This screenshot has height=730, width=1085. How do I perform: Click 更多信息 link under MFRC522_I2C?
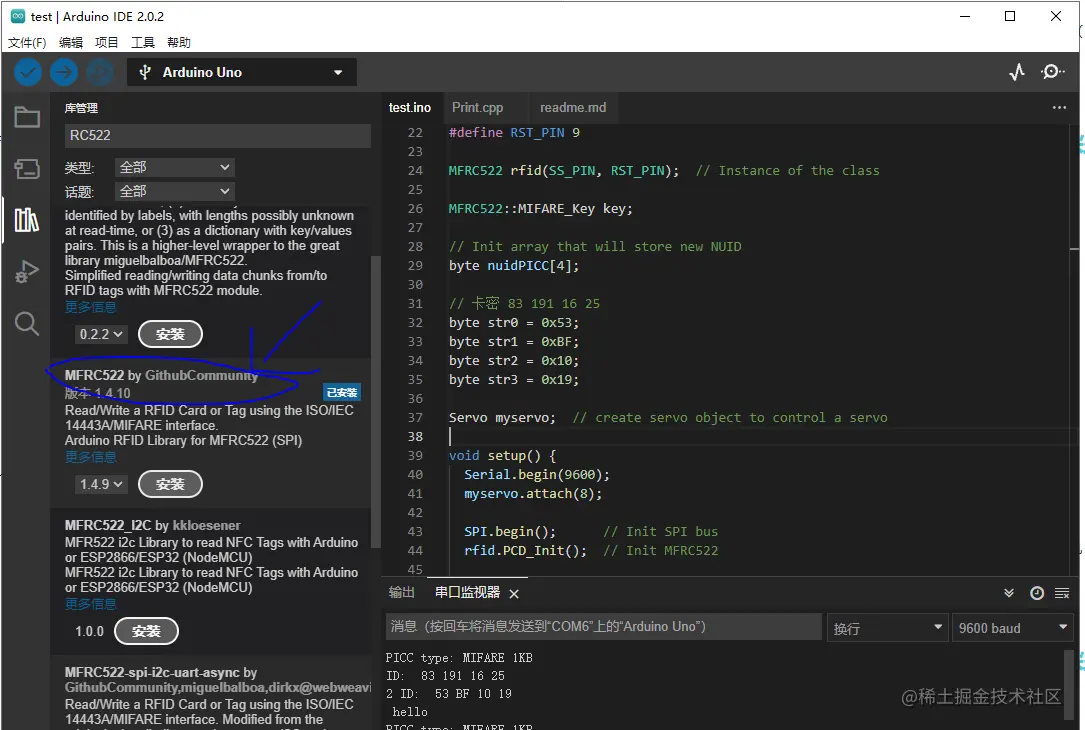tap(91, 604)
